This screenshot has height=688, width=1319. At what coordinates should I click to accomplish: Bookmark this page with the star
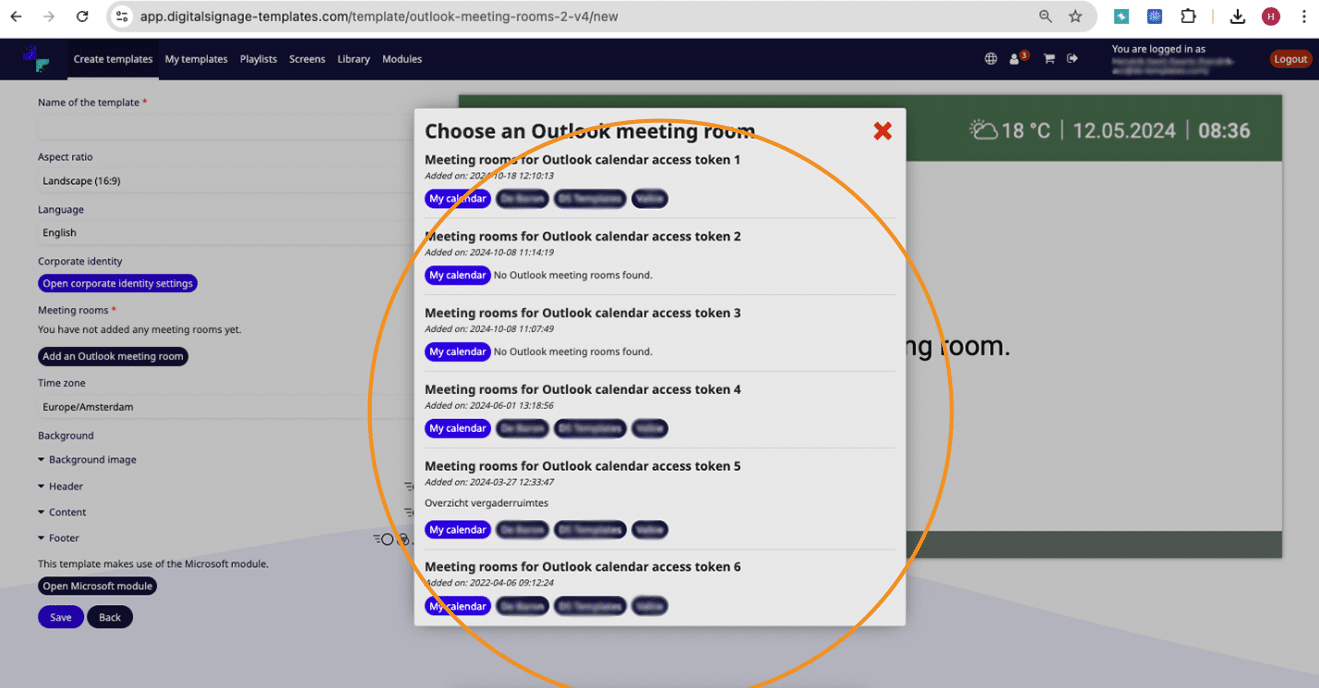coord(1075,16)
